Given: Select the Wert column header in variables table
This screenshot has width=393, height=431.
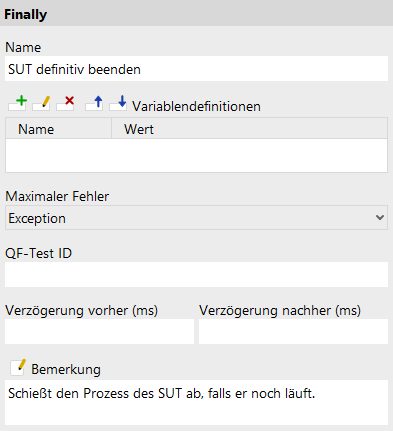Looking at the screenshot, I should 249,129.
